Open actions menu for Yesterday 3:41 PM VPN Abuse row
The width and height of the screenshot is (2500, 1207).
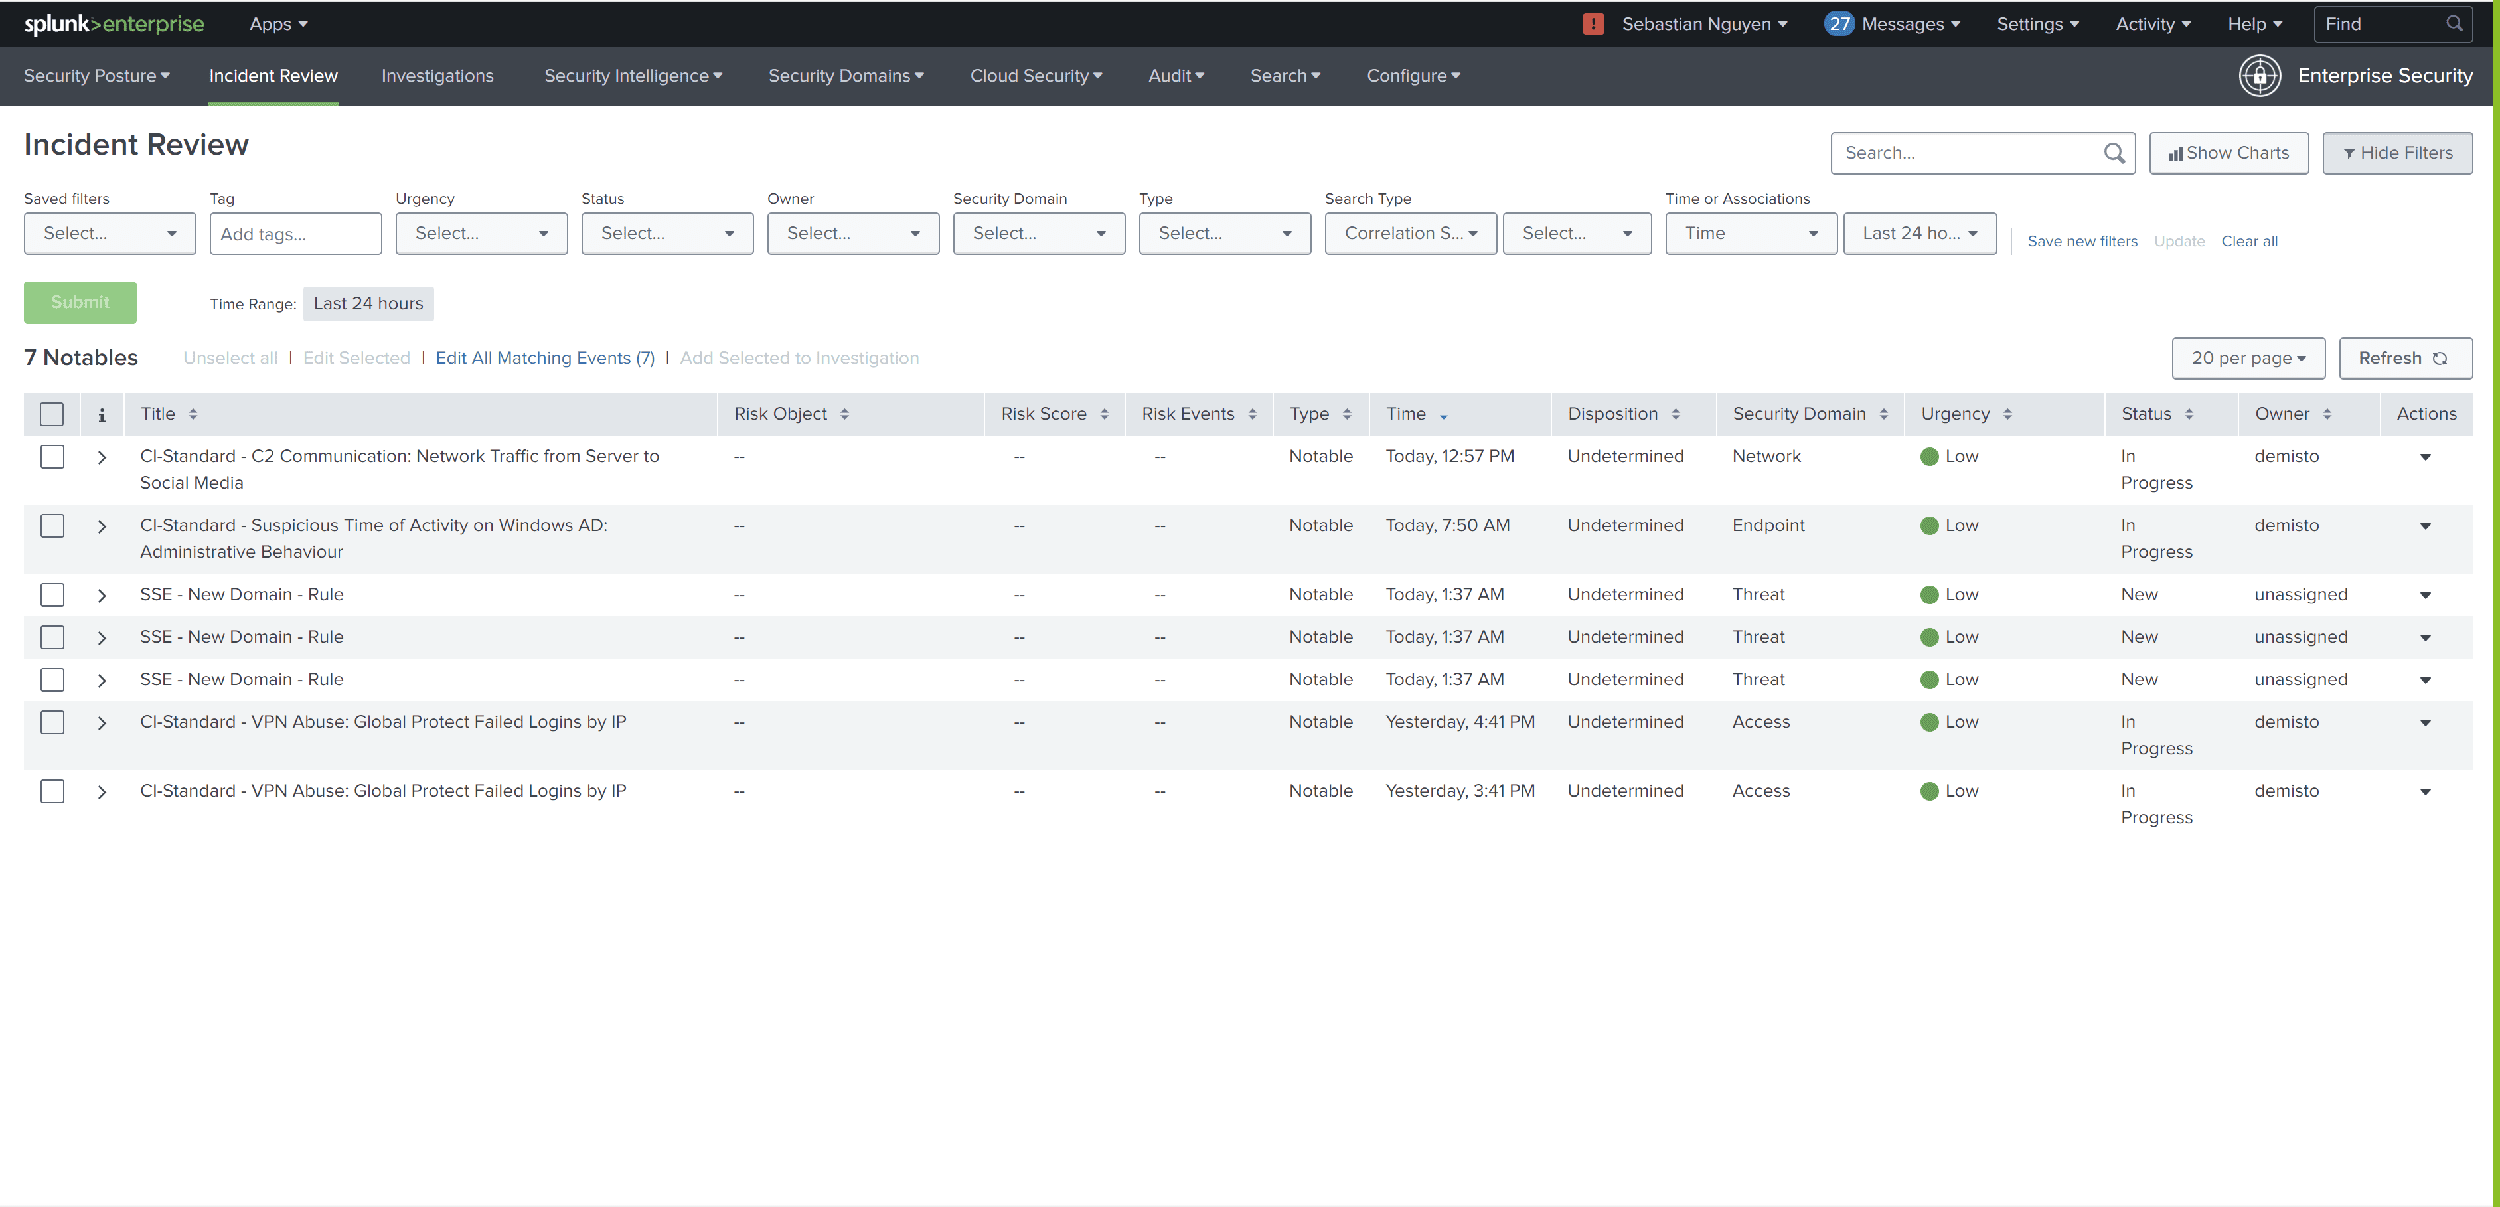pos(2425,792)
